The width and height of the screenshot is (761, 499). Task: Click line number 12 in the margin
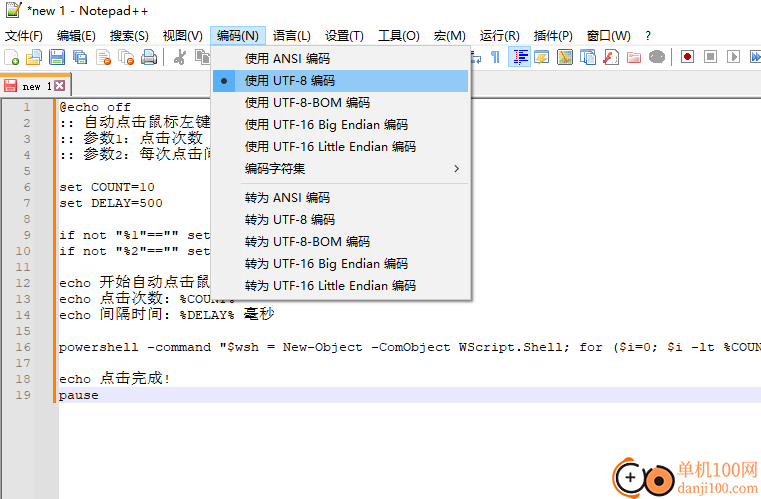[x=23, y=283]
